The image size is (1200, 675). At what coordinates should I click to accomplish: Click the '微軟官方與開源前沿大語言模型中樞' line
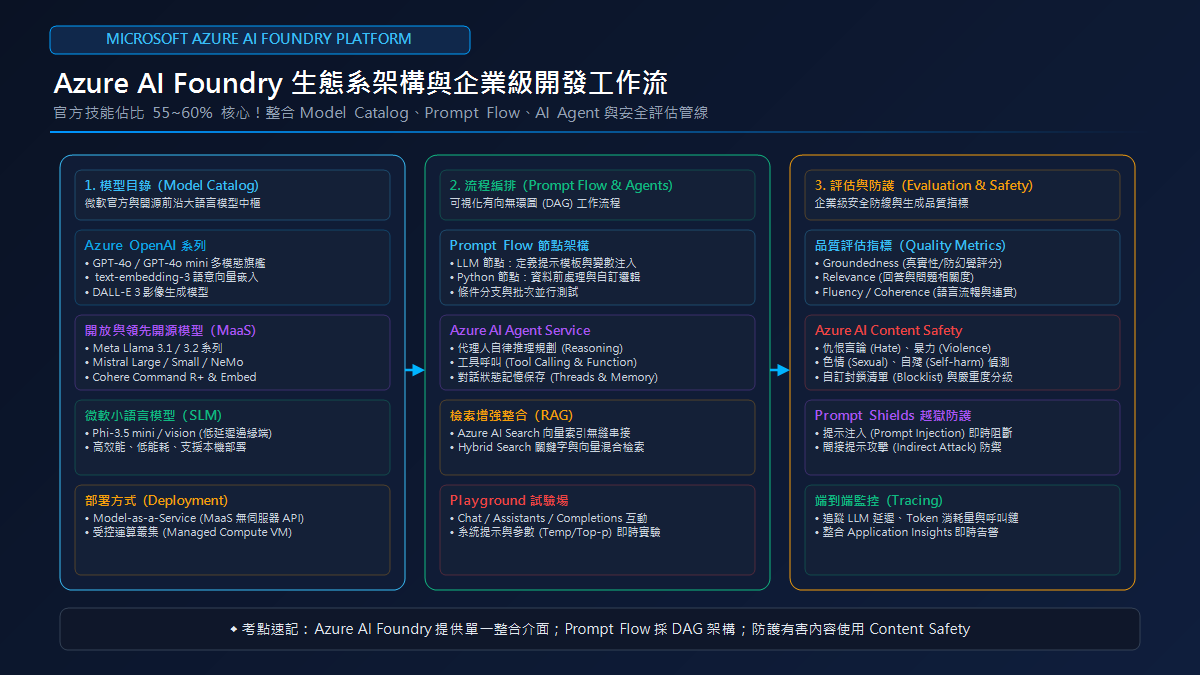173,203
